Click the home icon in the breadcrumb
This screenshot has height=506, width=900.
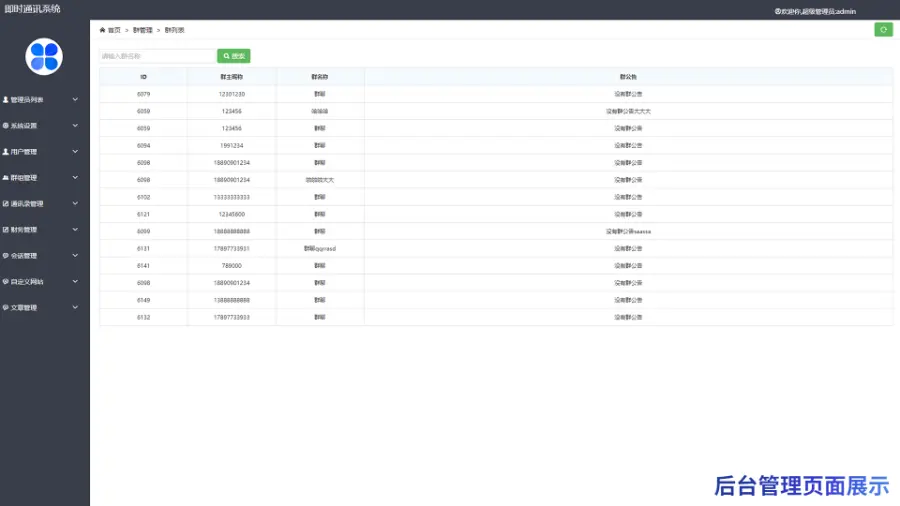(102, 30)
